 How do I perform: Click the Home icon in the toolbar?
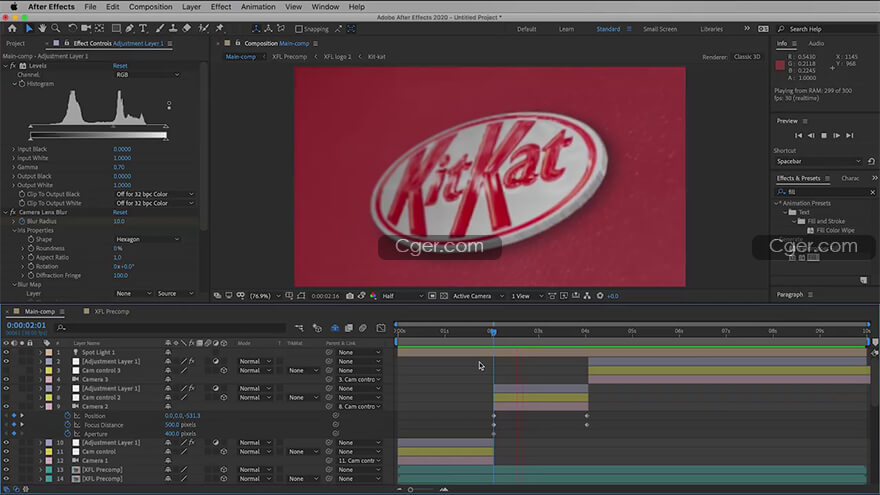click(x=12, y=29)
